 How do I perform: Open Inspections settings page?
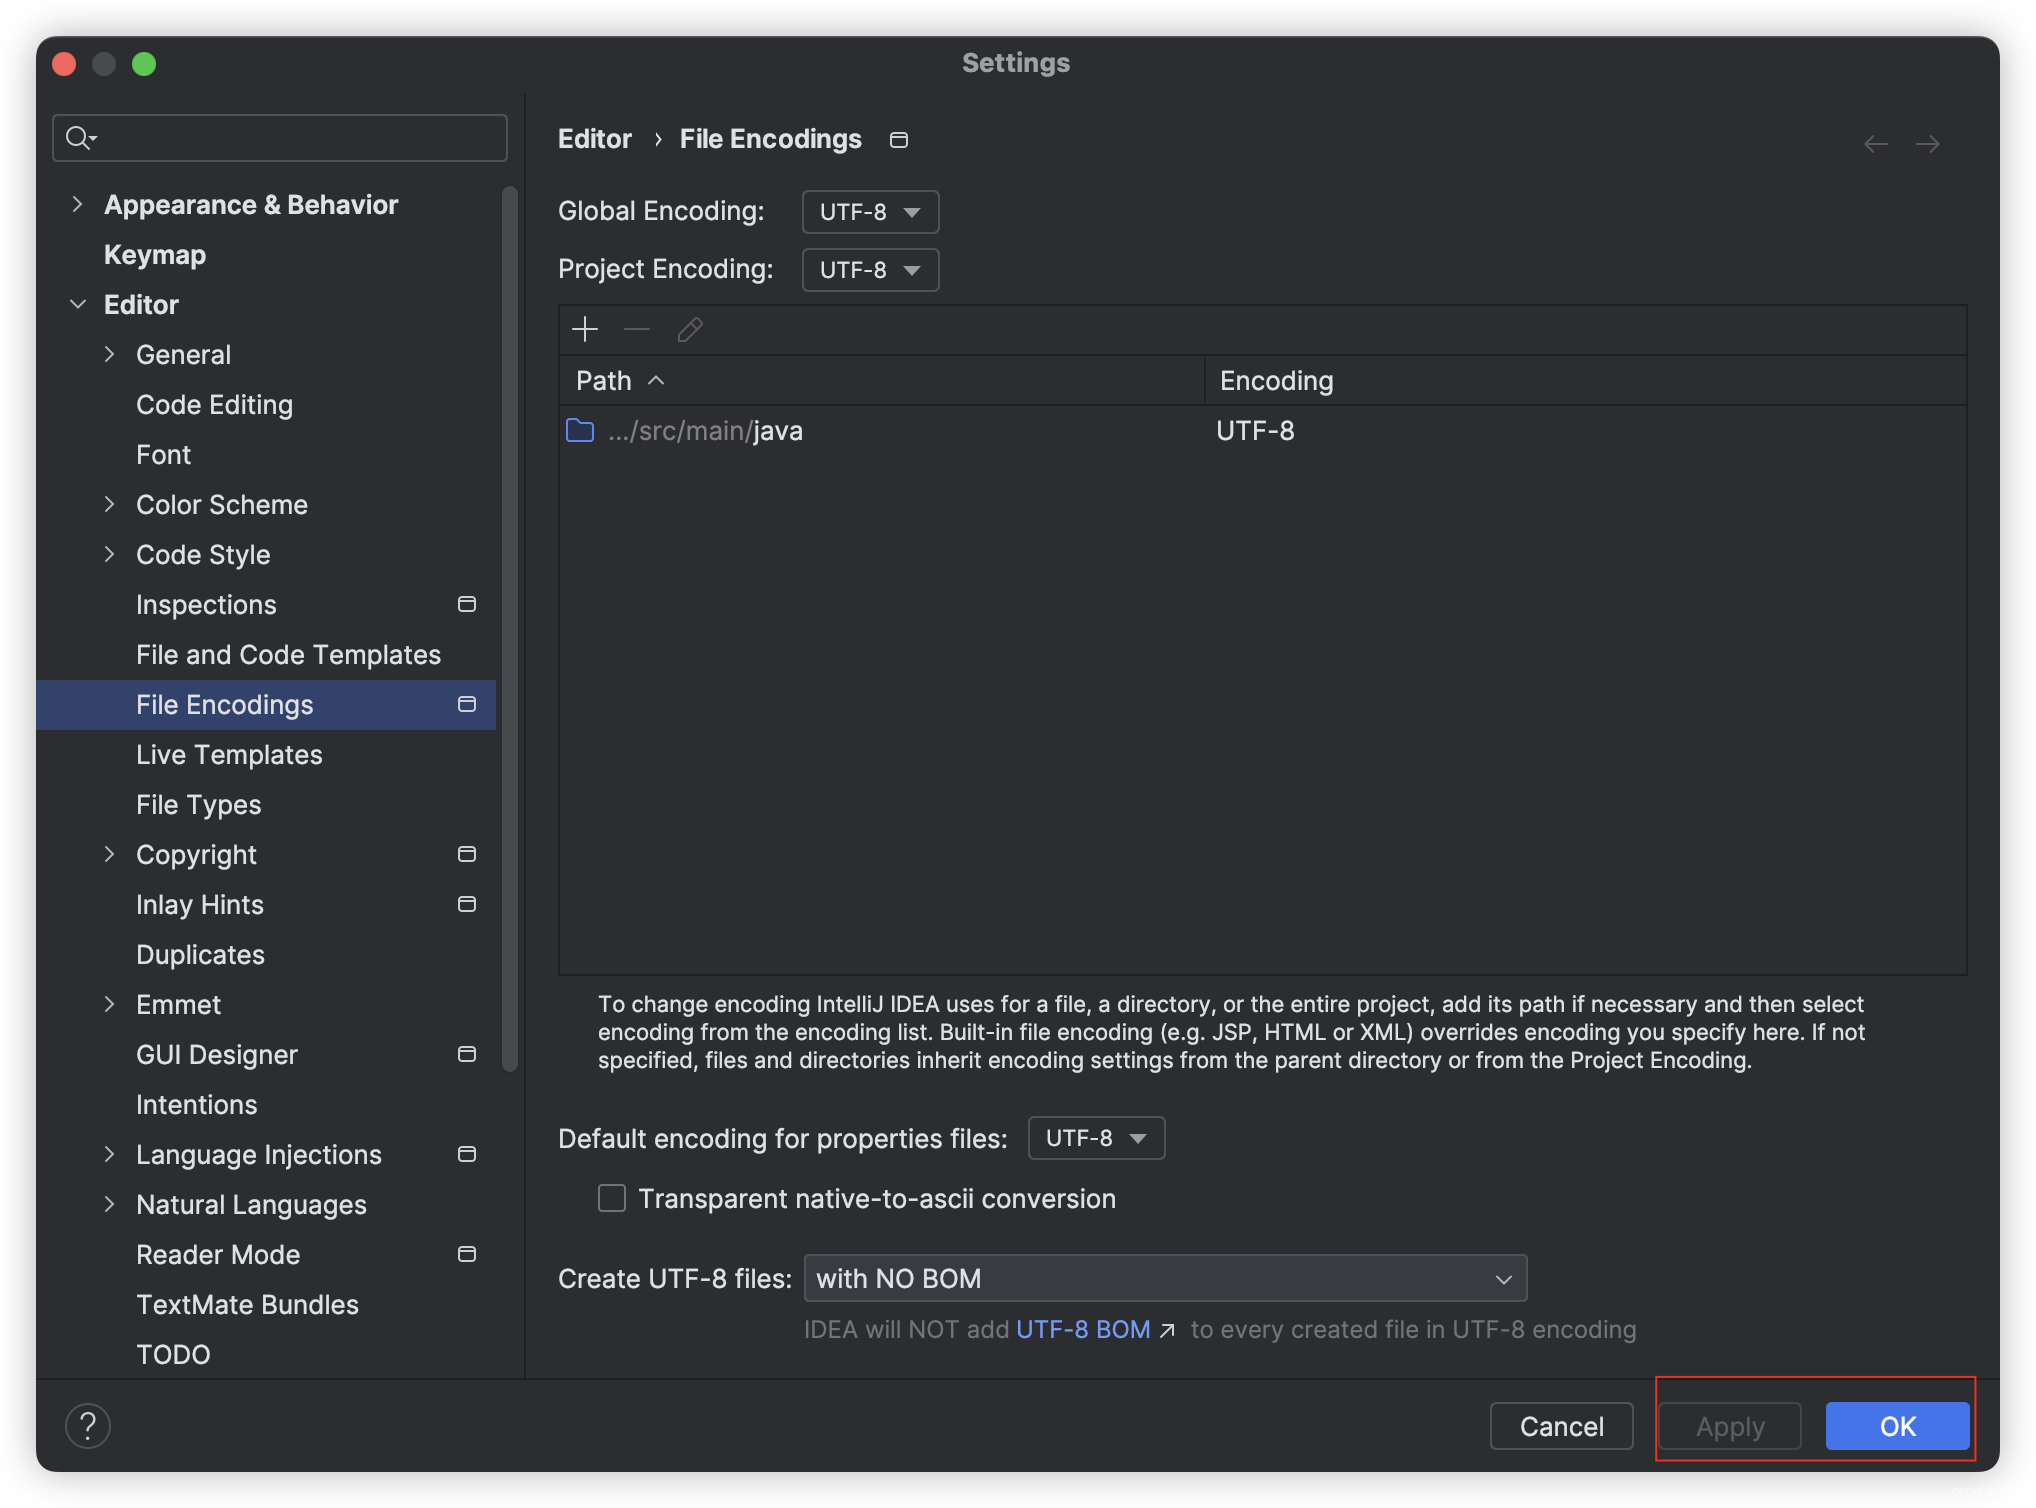point(206,605)
